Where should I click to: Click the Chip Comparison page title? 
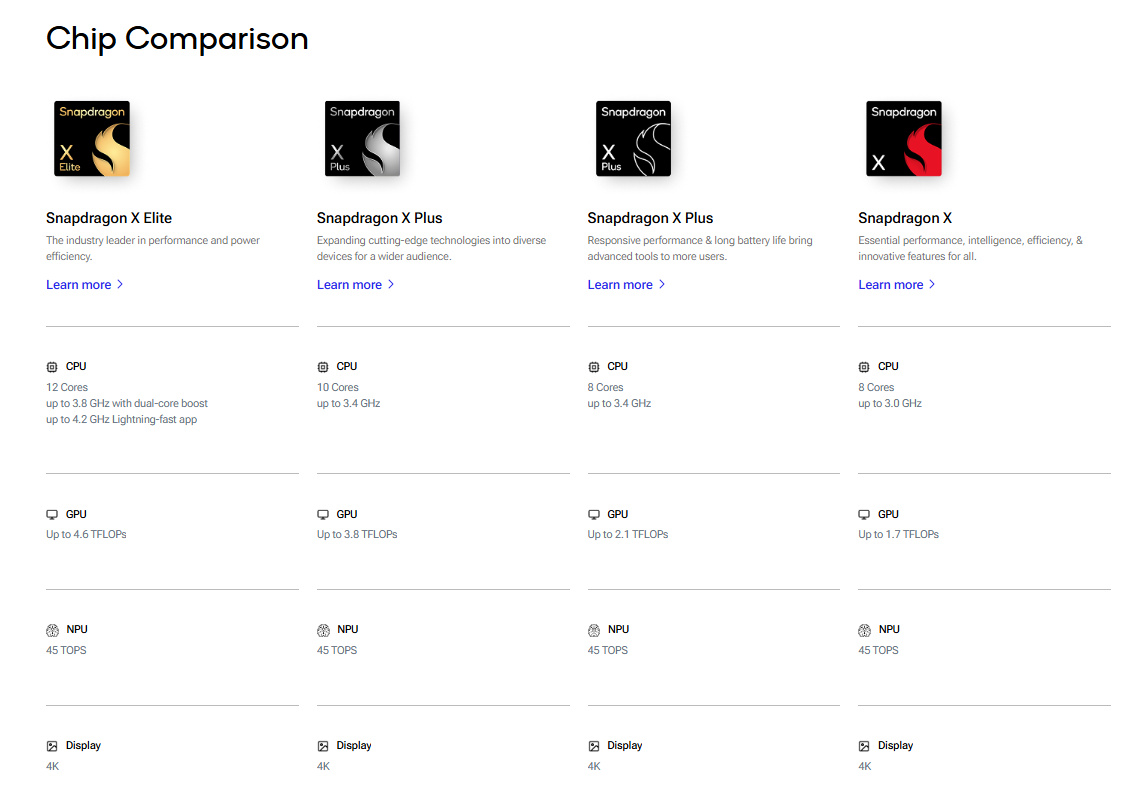(177, 39)
